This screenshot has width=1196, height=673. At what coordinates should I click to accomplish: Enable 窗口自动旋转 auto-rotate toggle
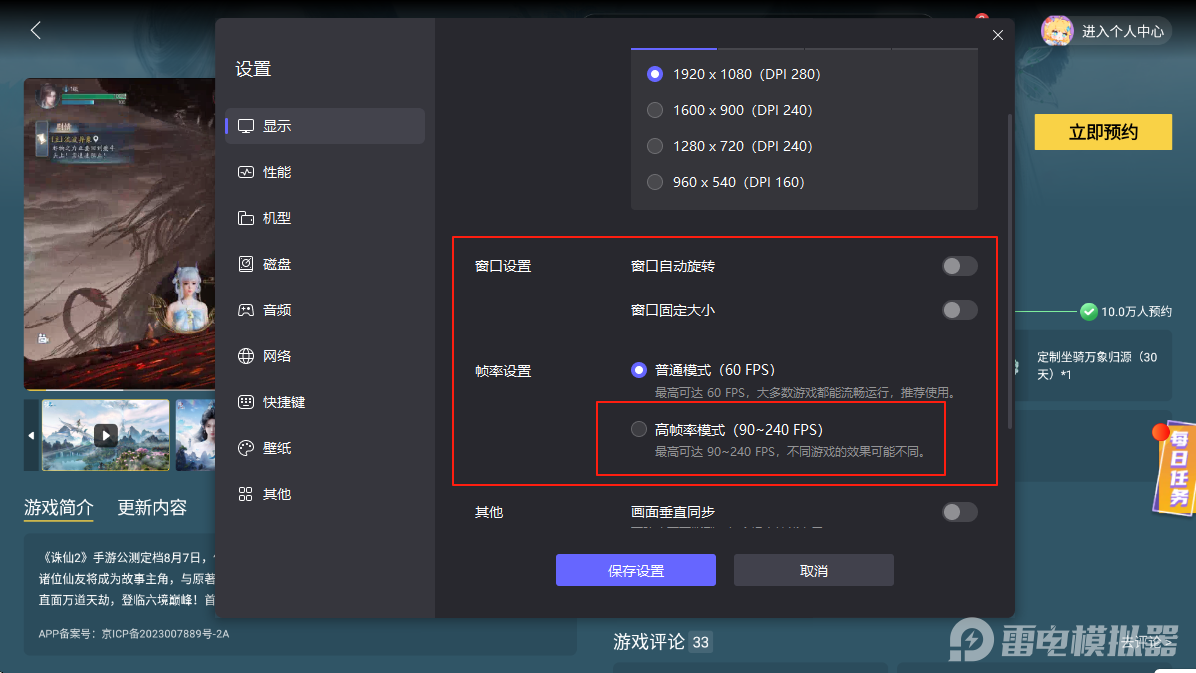pyautogui.click(x=958, y=266)
